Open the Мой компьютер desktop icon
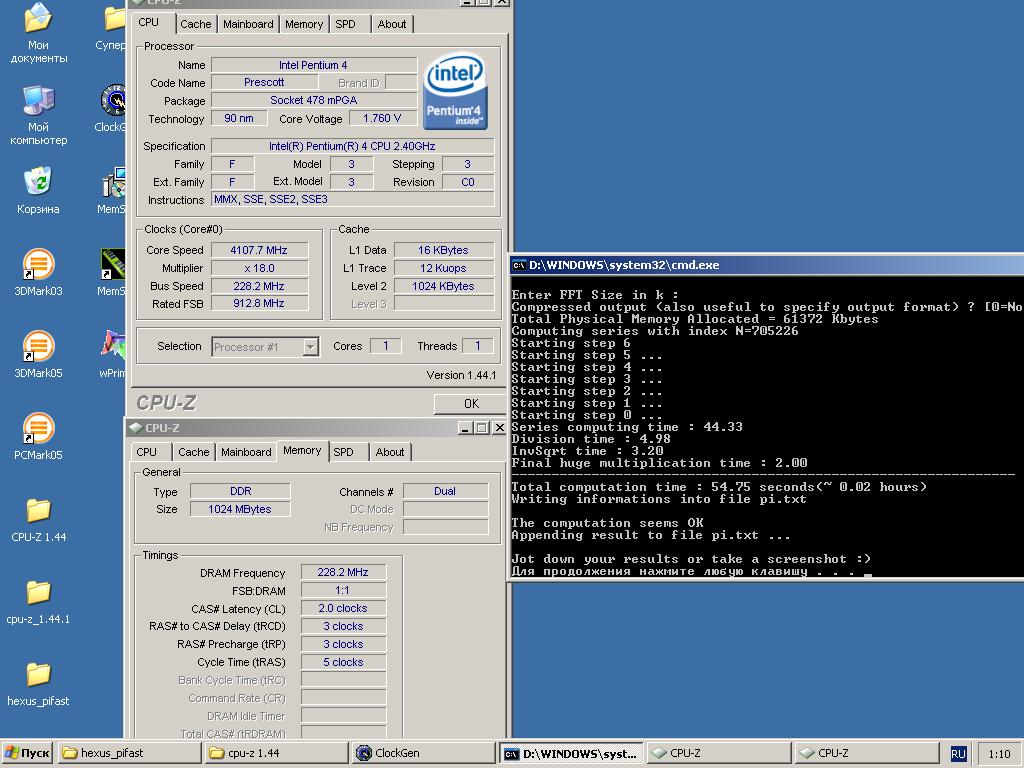 (x=38, y=100)
